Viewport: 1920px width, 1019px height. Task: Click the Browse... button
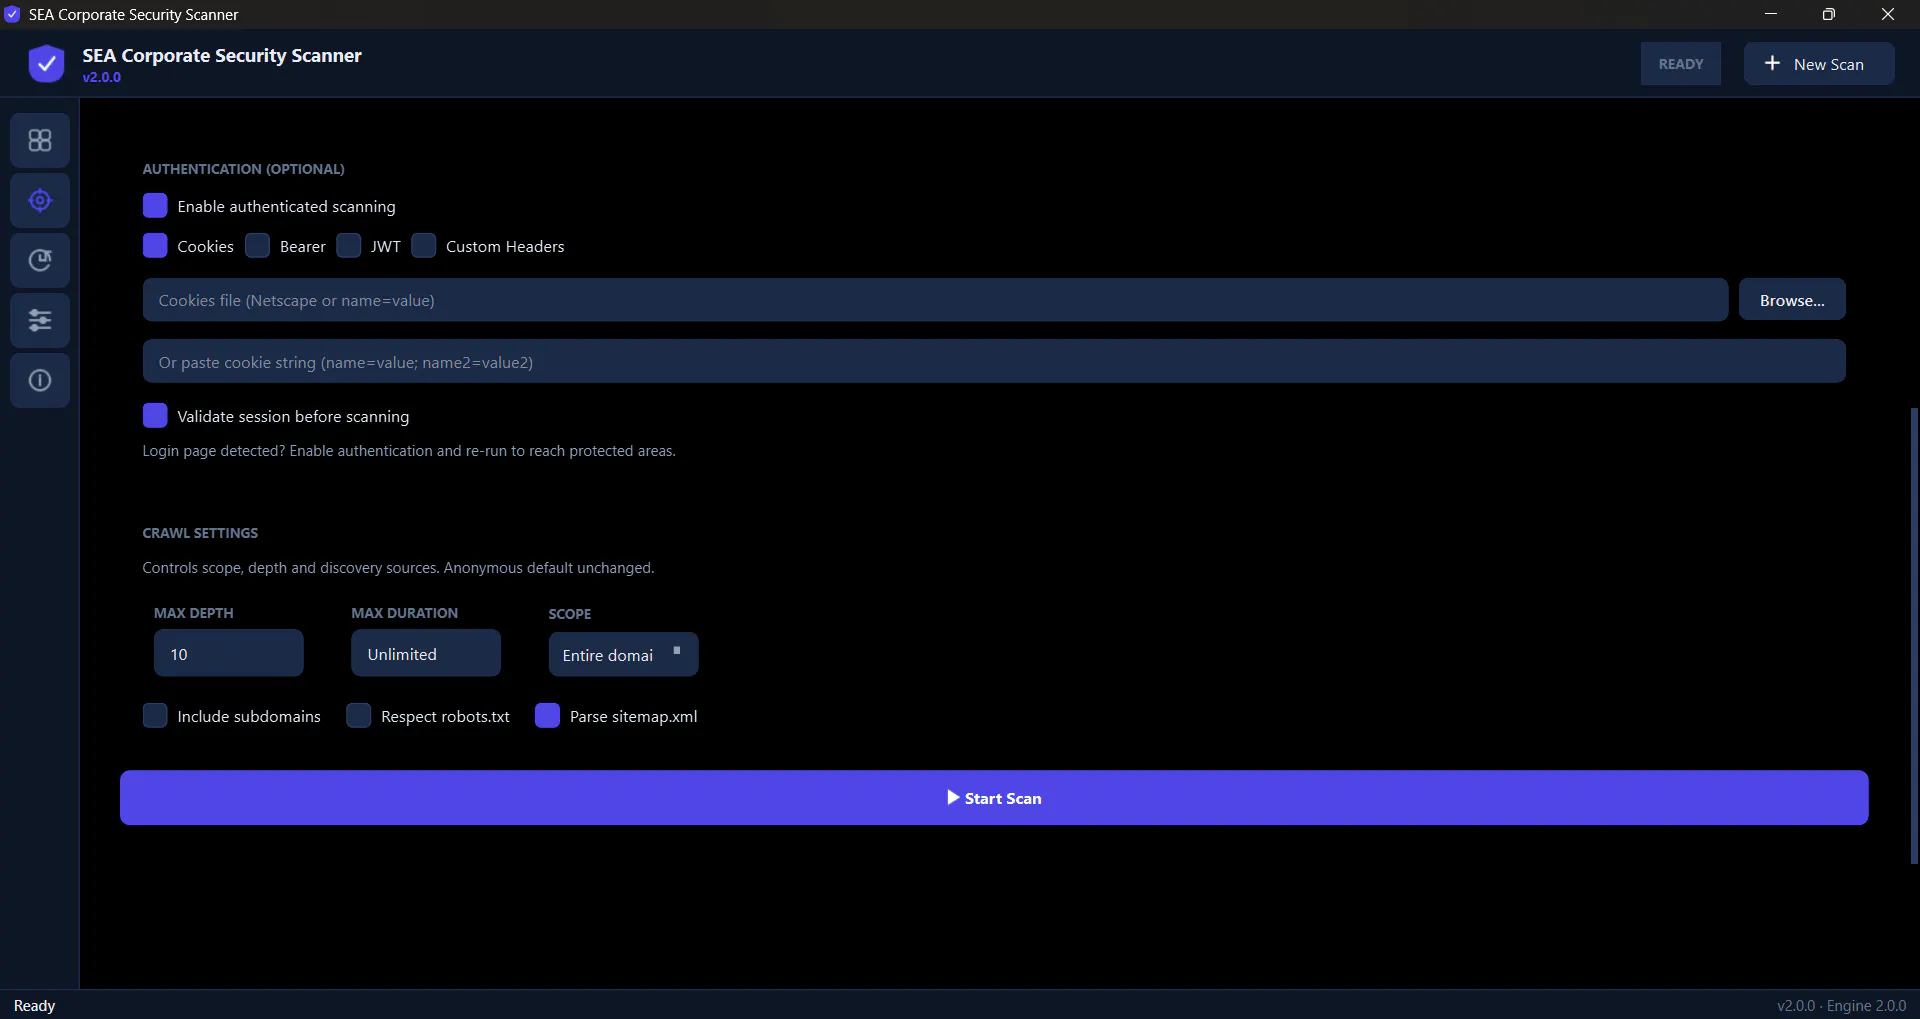click(1792, 300)
